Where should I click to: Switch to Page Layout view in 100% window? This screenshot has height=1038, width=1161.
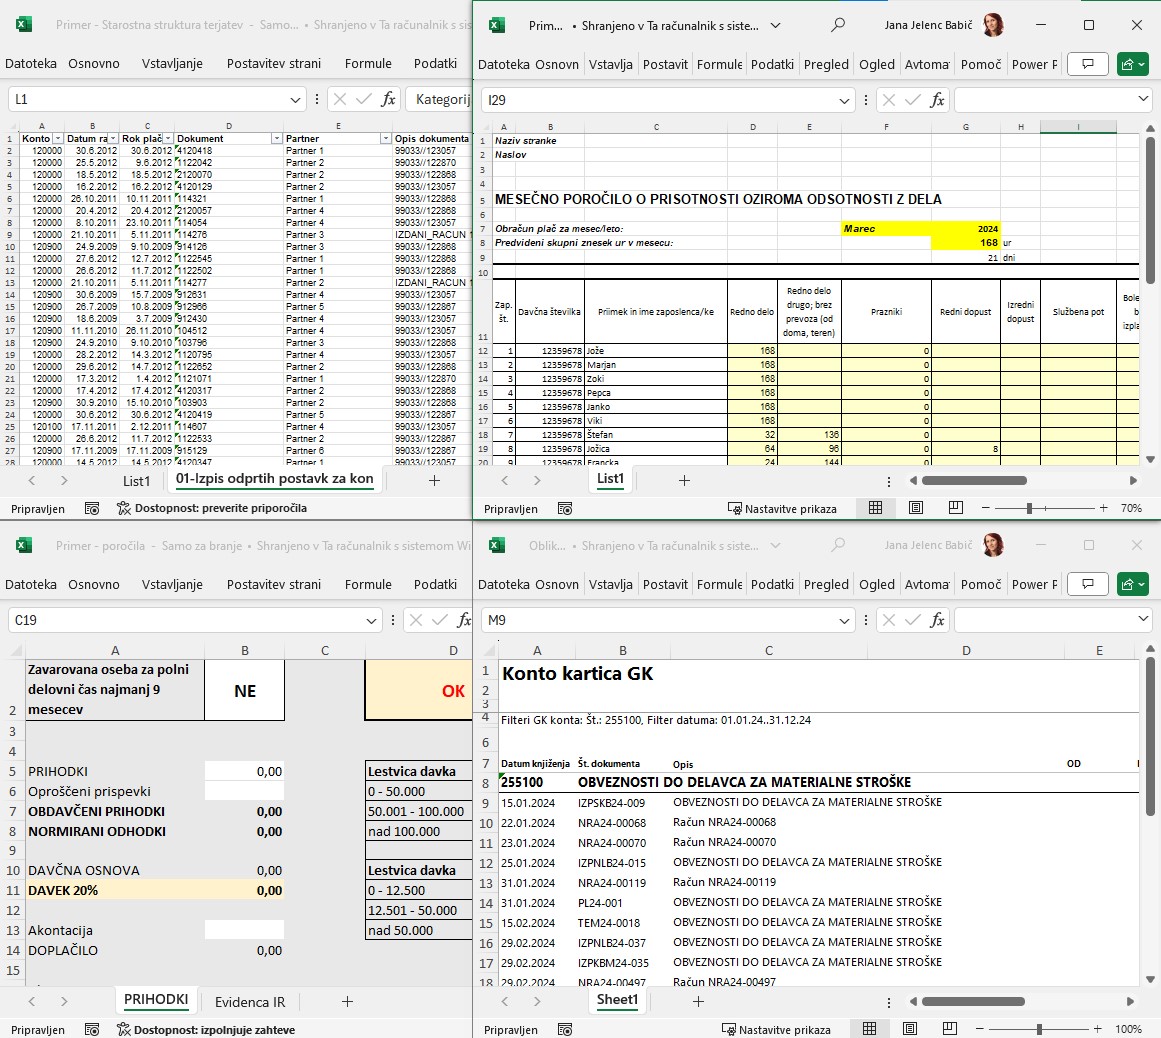(x=910, y=1028)
